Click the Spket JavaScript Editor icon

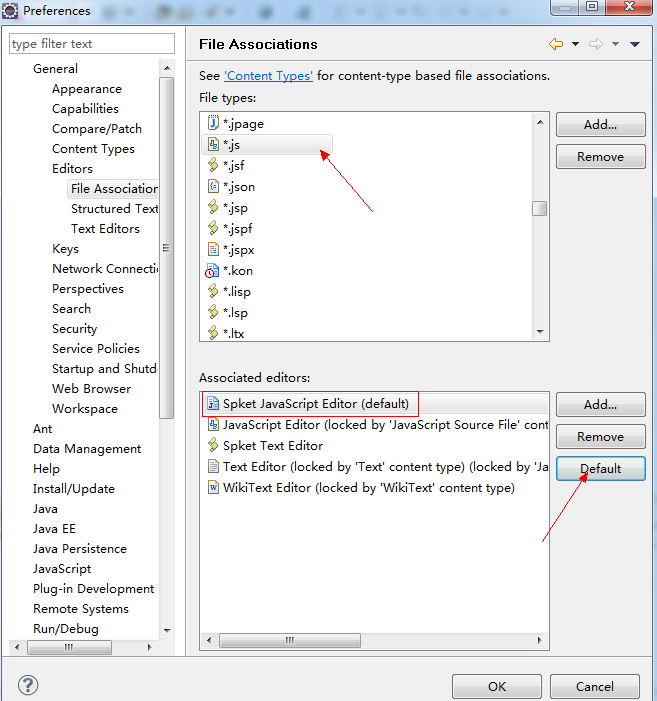pyautogui.click(x=213, y=403)
